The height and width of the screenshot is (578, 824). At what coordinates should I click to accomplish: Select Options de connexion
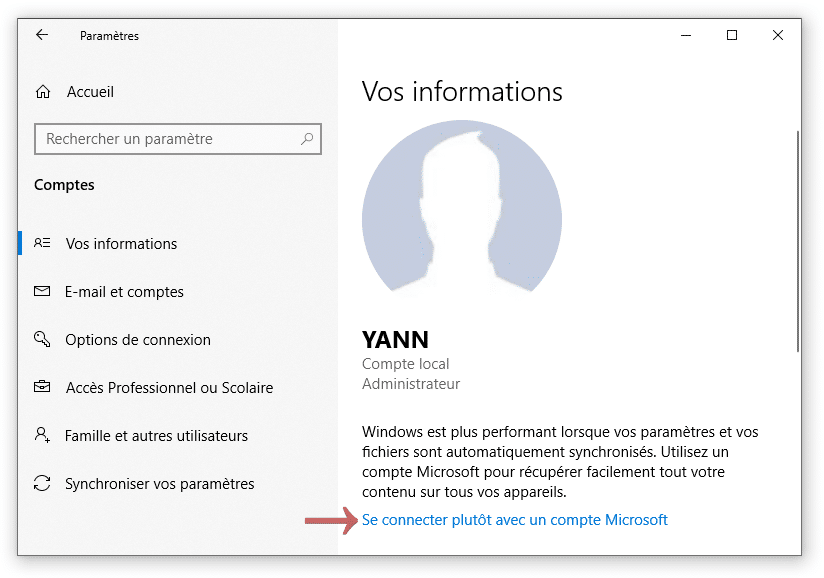tap(138, 340)
